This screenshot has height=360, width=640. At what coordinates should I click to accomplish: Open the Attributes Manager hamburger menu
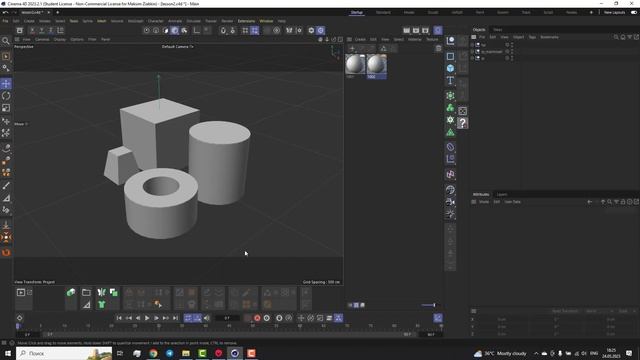pos(473,202)
